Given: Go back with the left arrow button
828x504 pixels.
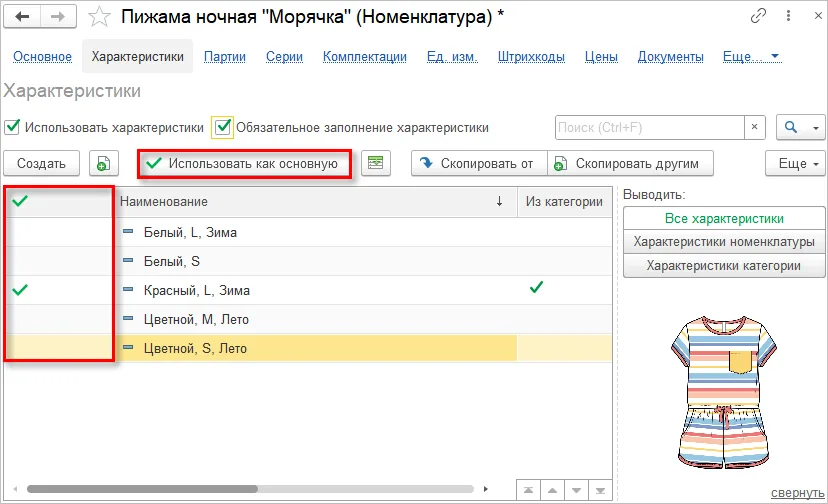Looking at the screenshot, I should 22,16.
